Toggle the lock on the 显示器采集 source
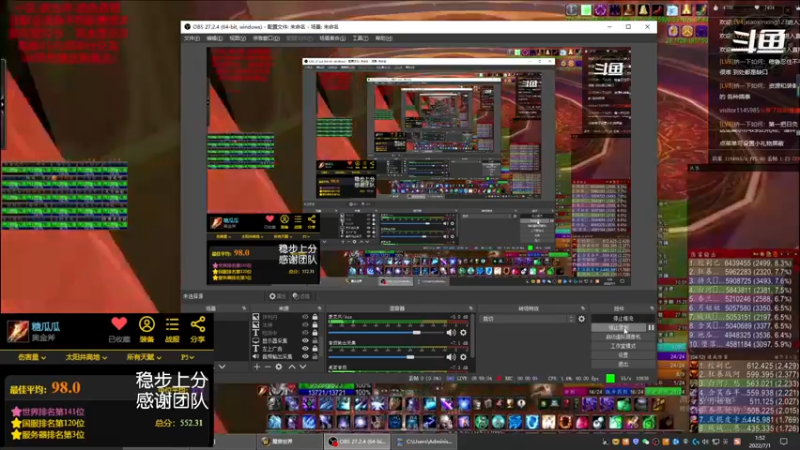Viewport: 800px width, 450px height. coord(315,340)
